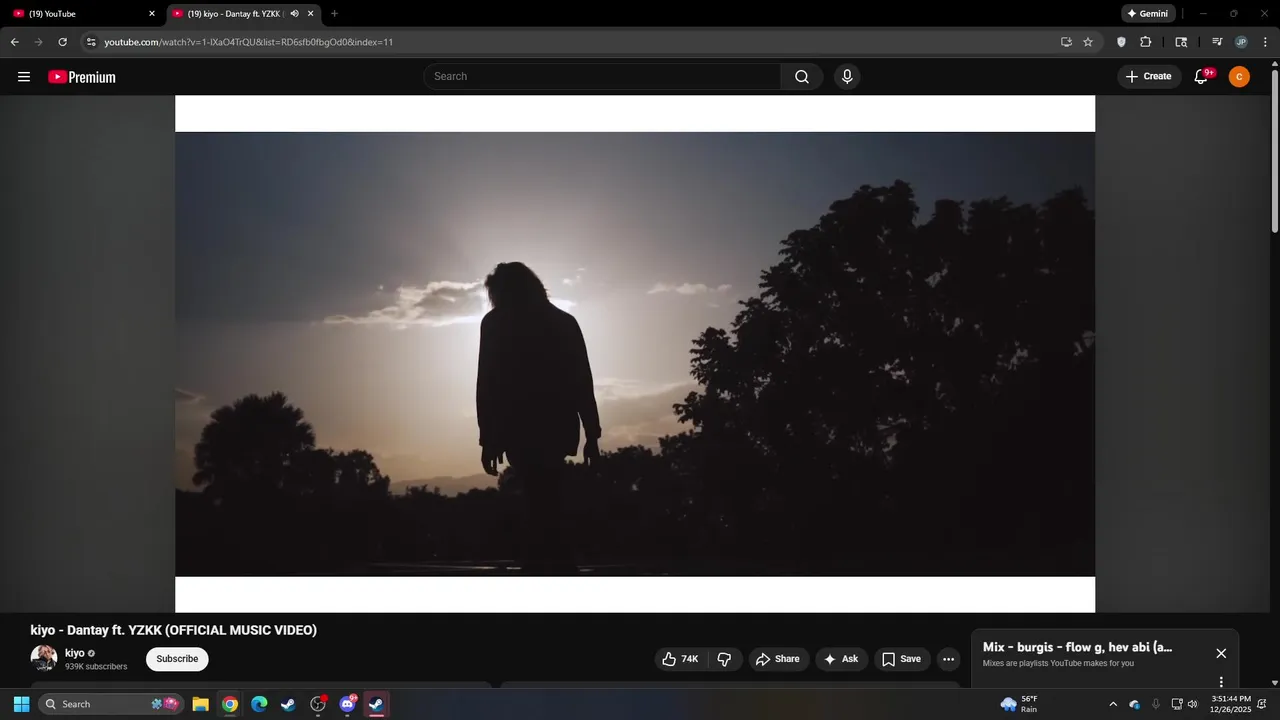Open the YouTube guide hamburger menu
This screenshot has width=1280, height=720.
click(x=24, y=77)
